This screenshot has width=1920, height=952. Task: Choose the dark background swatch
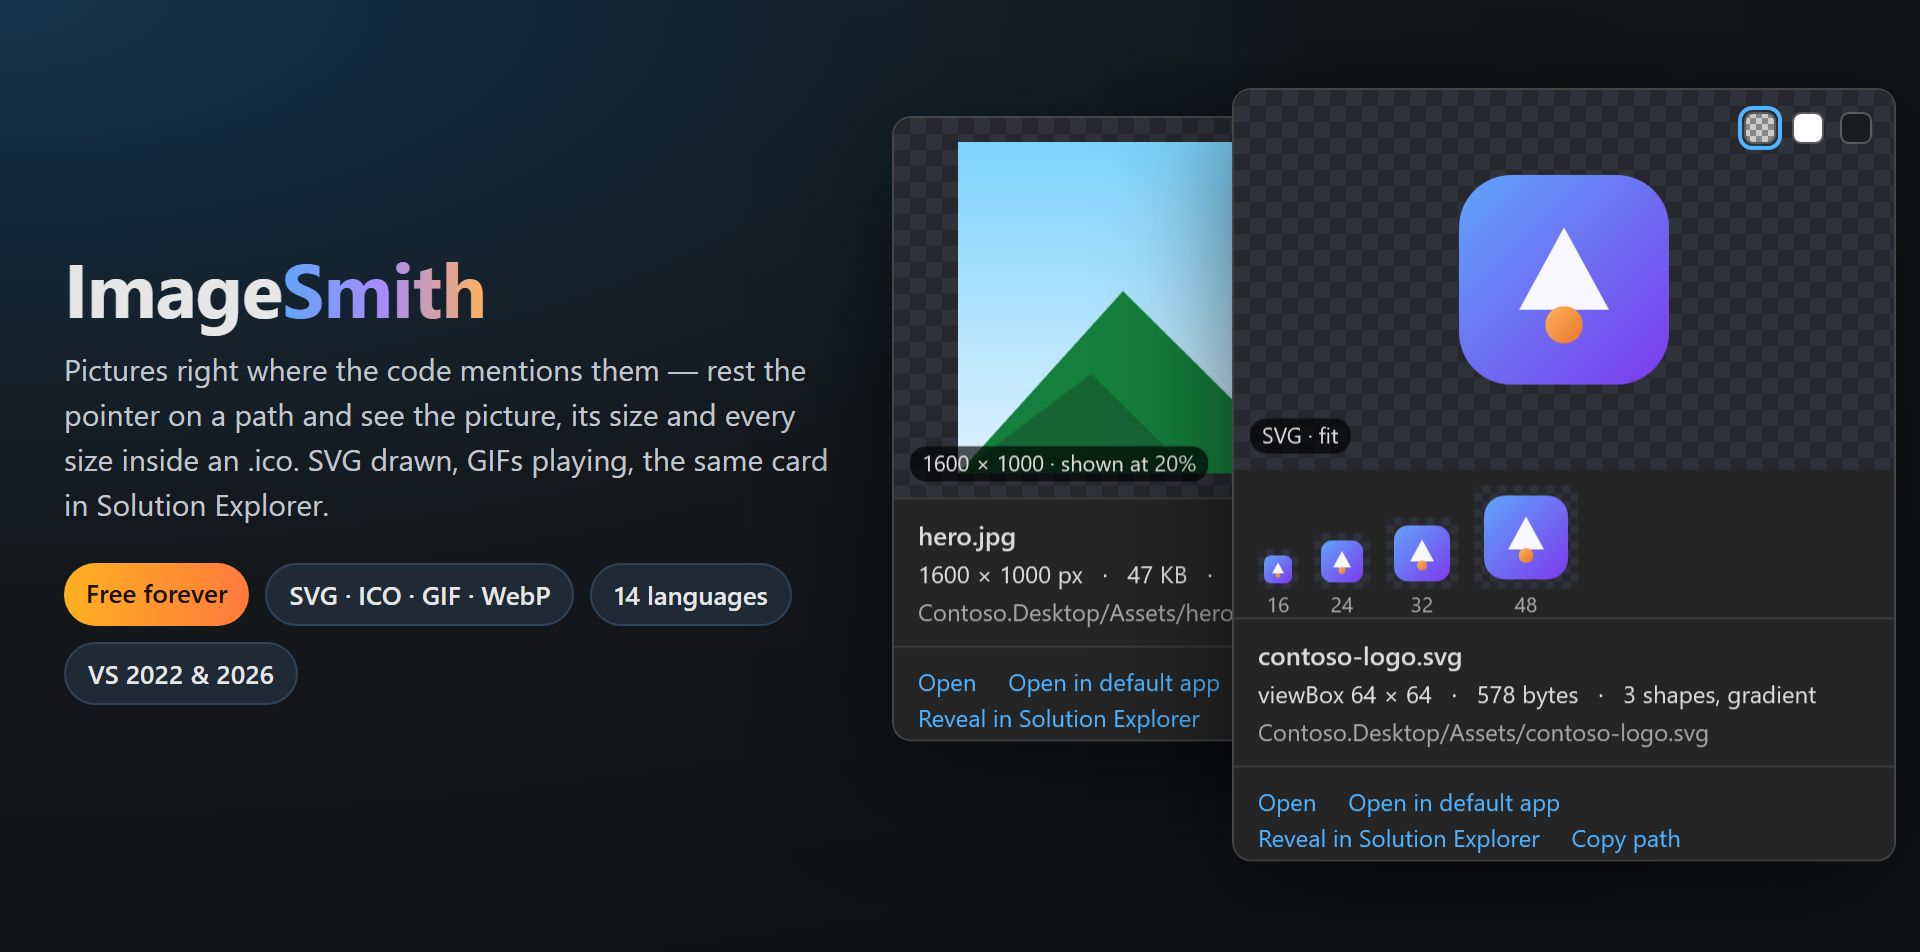[x=1856, y=128]
